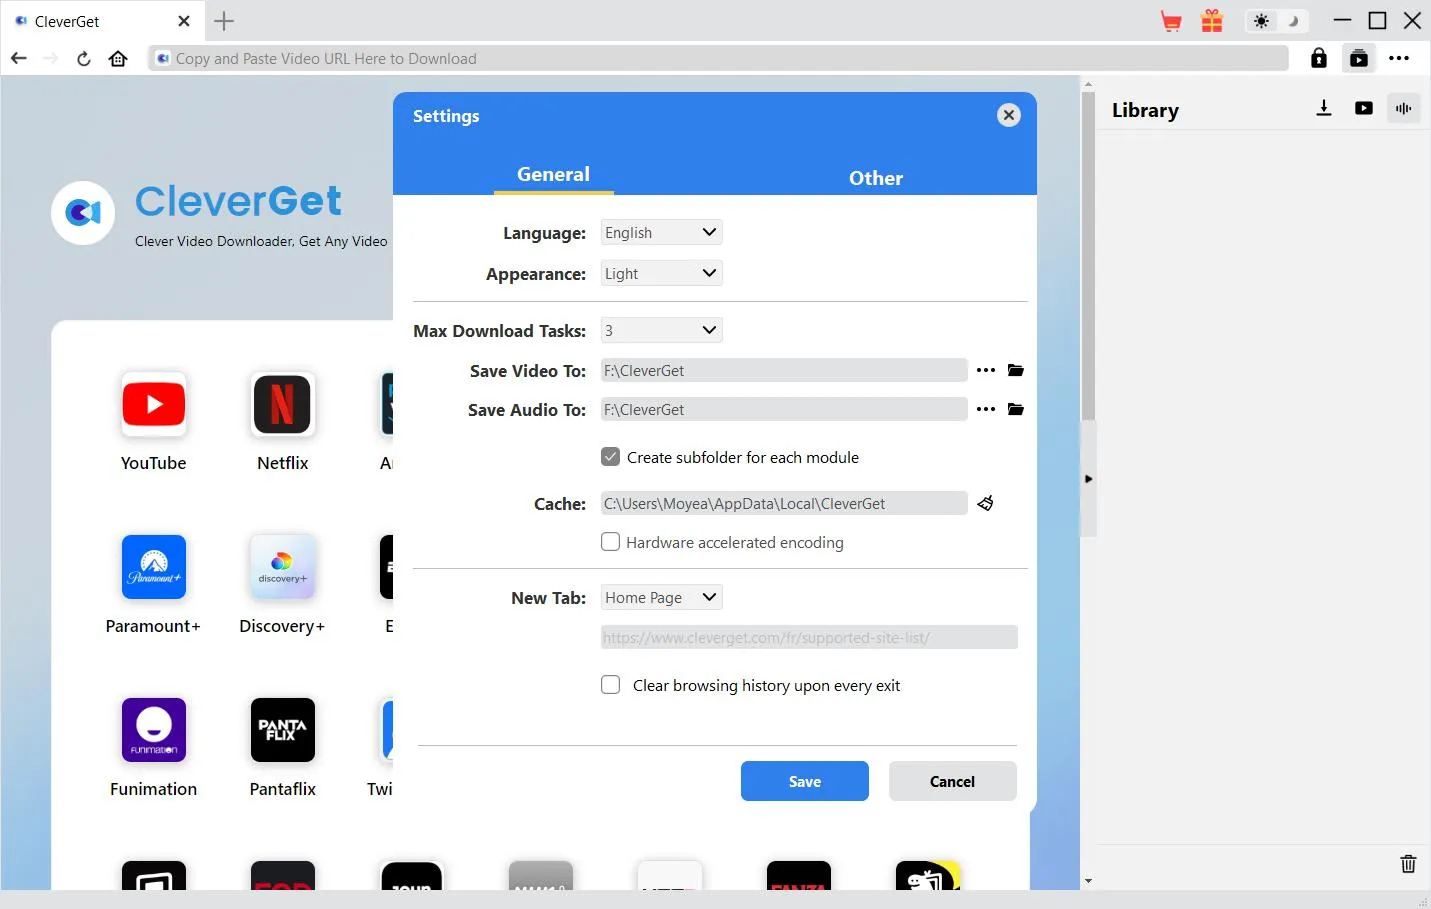The image size is (1431, 909).
Task: Open the Language dropdown
Action: (x=661, y=233)
